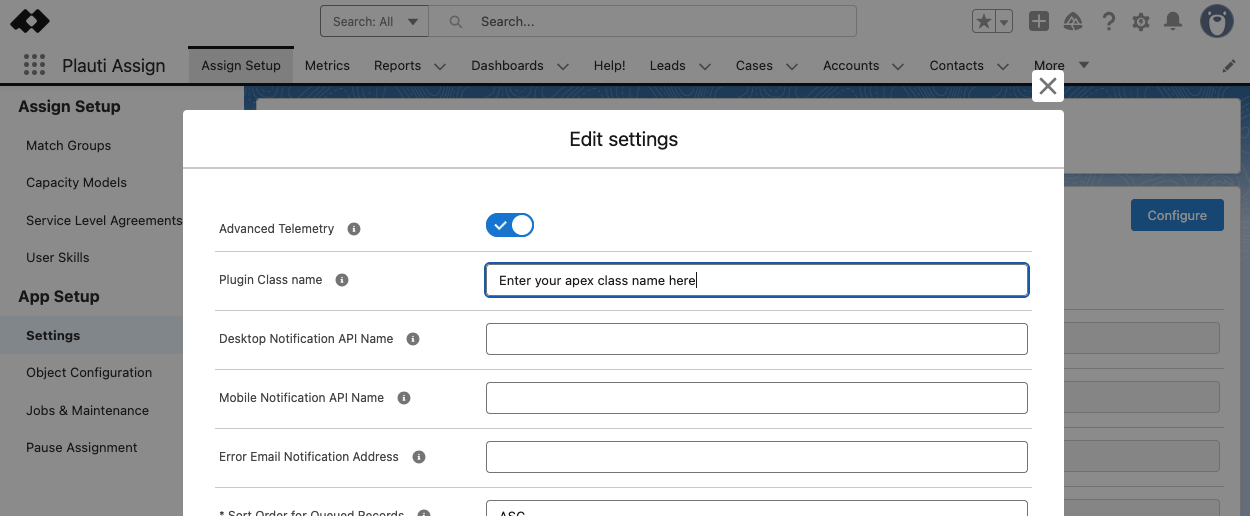Open the More navigation dropdown

click(1061, 65)
